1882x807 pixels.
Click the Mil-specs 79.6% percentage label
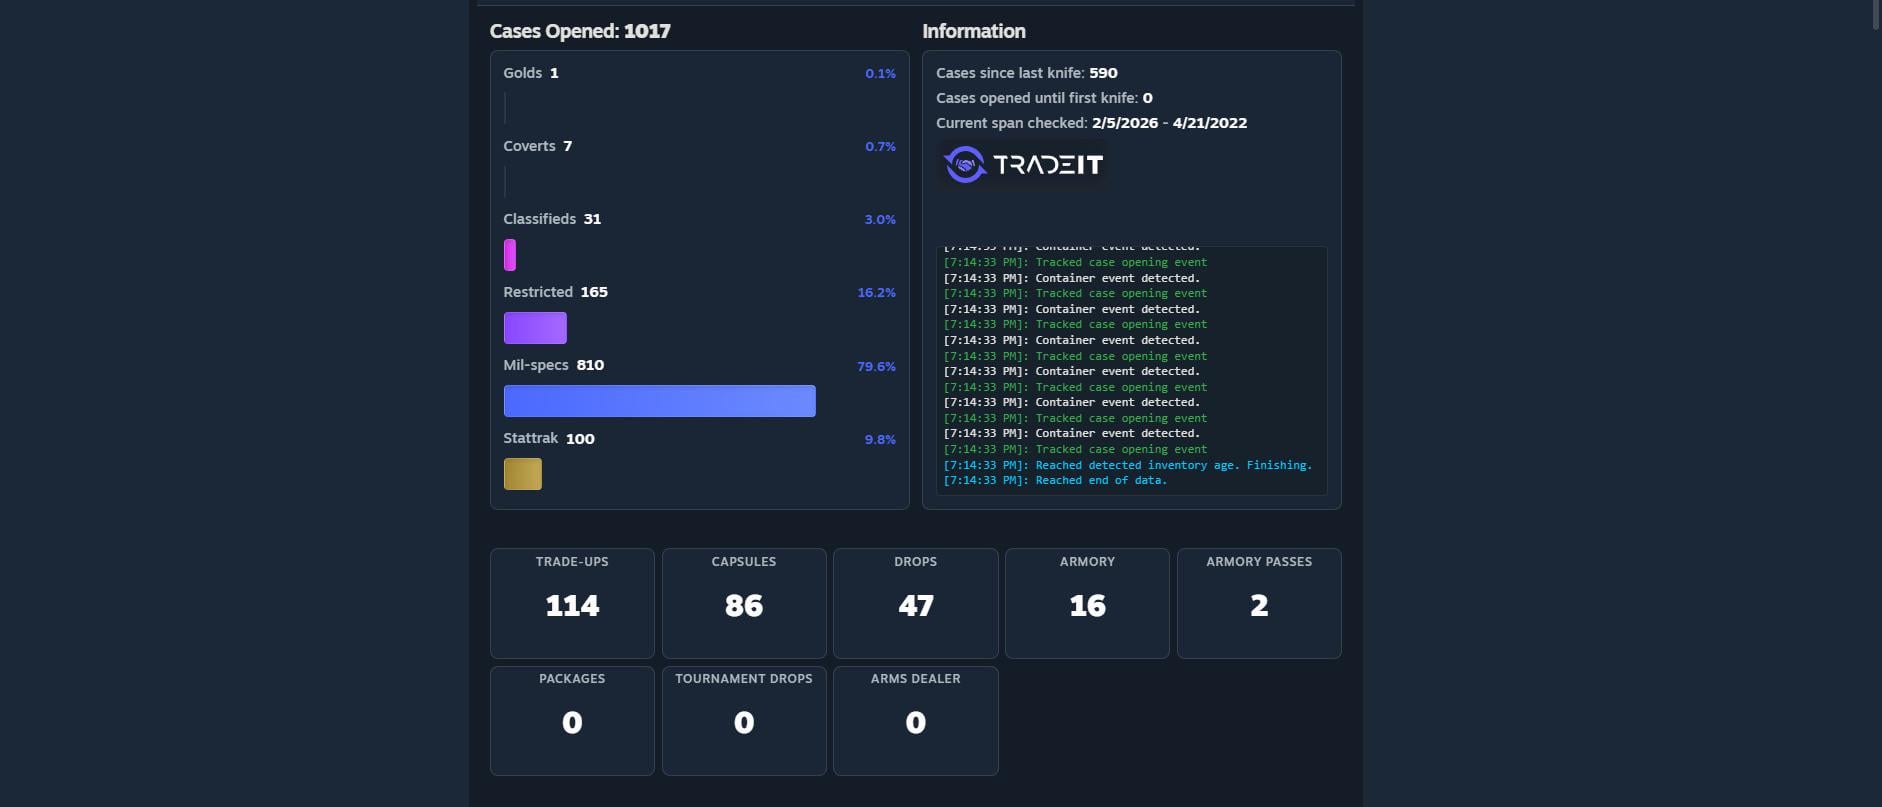click(876, 367)
